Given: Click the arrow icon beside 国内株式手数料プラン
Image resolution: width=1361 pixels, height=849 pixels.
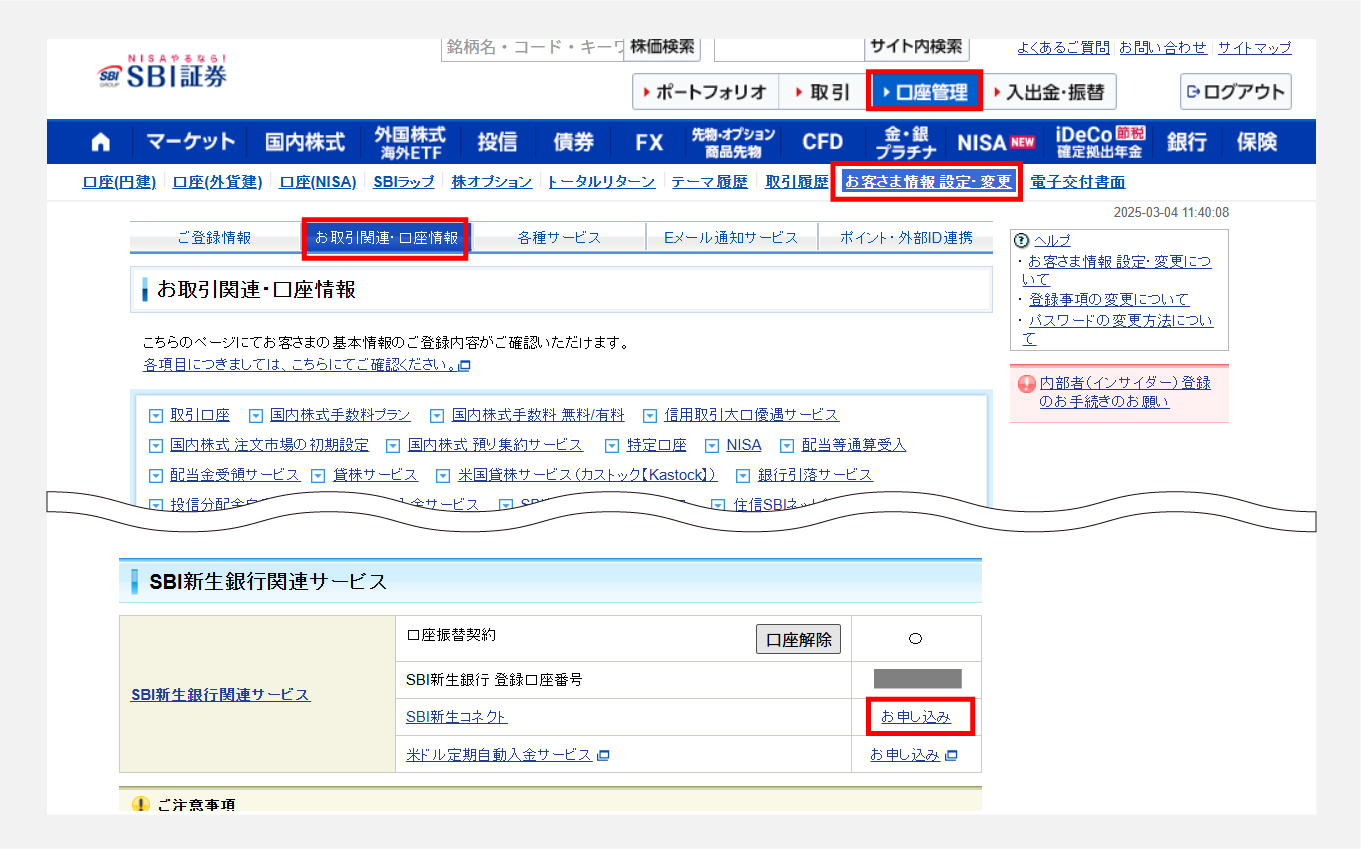Looking at the screenshot, I should [x=255, y=416].
